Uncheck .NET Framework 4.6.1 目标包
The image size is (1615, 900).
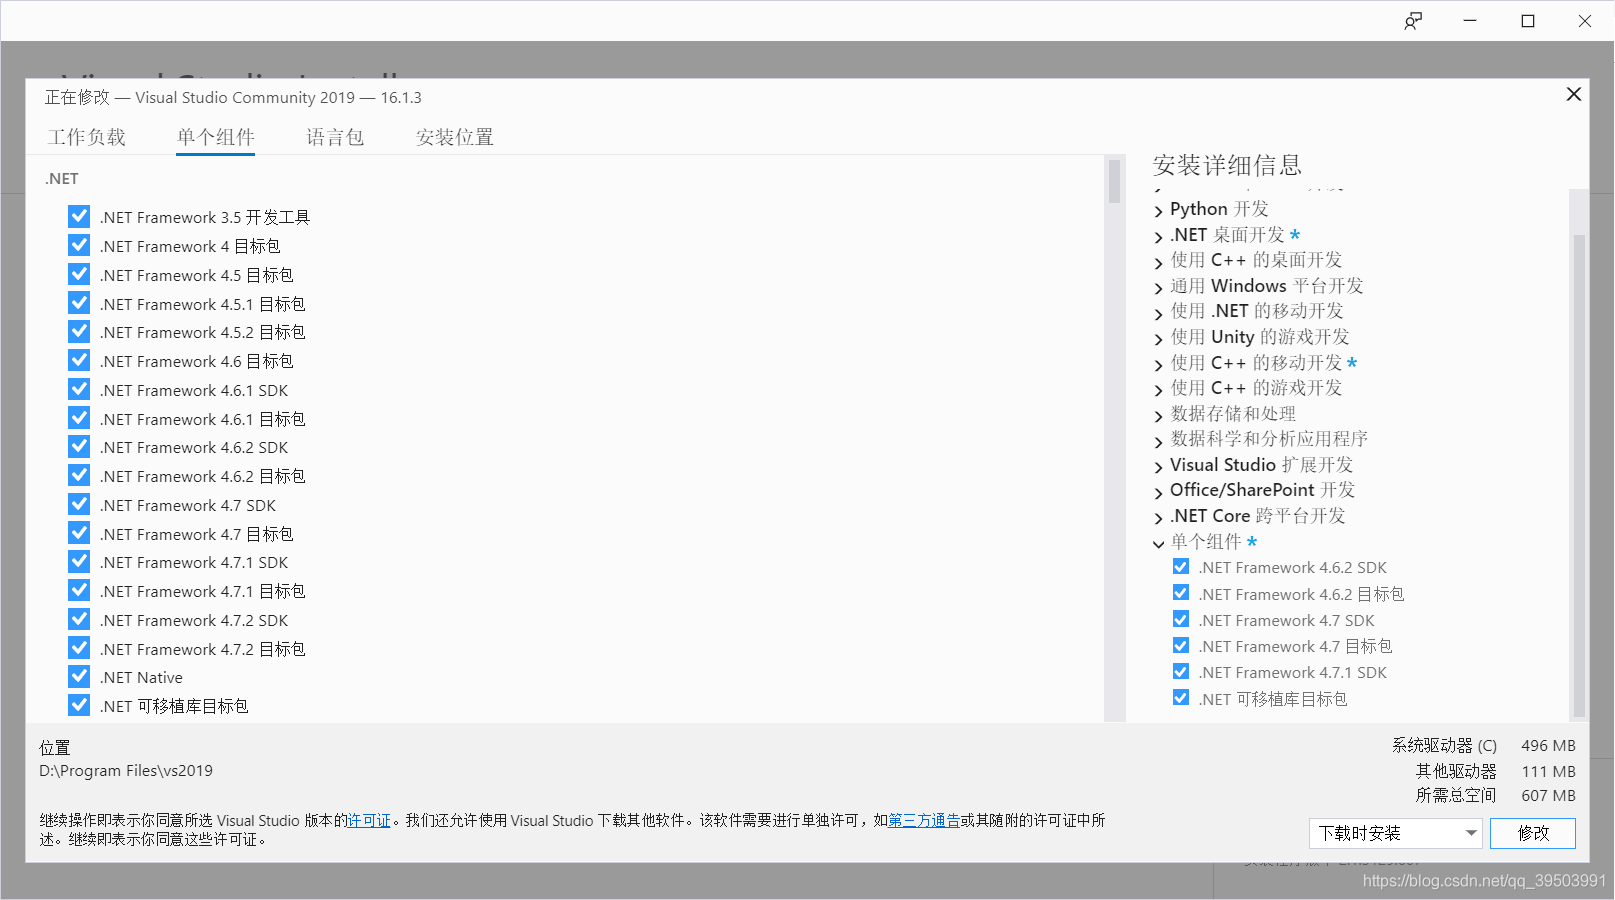click(x=79, y=418)
